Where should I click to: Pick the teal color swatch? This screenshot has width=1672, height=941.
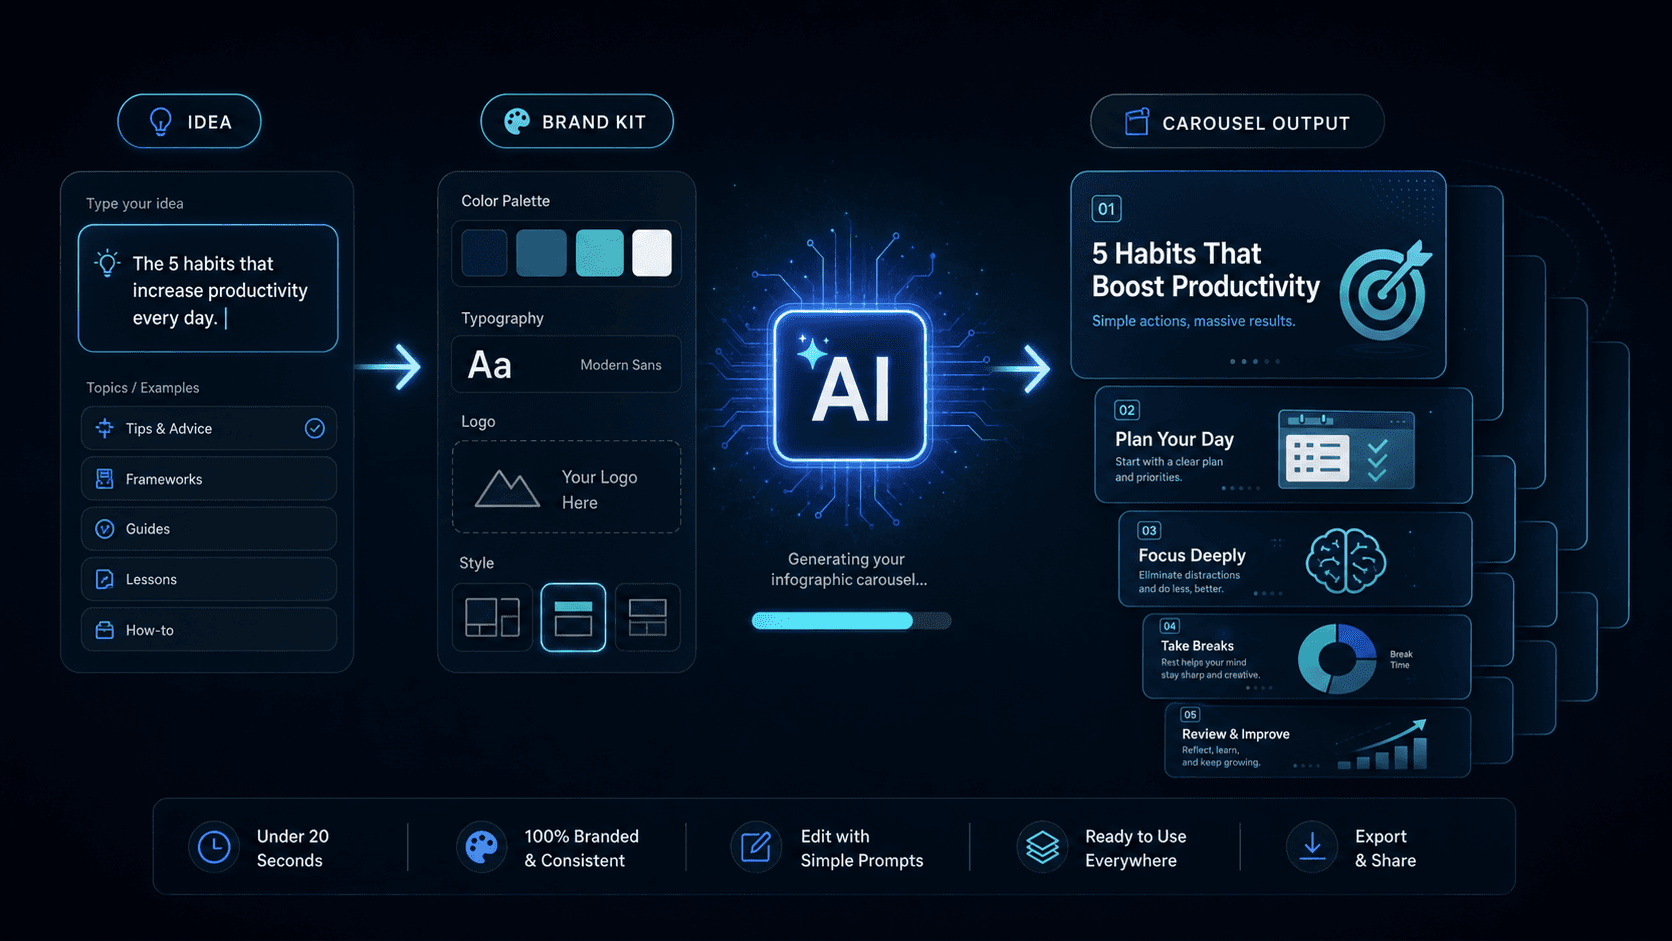(600, 253)
